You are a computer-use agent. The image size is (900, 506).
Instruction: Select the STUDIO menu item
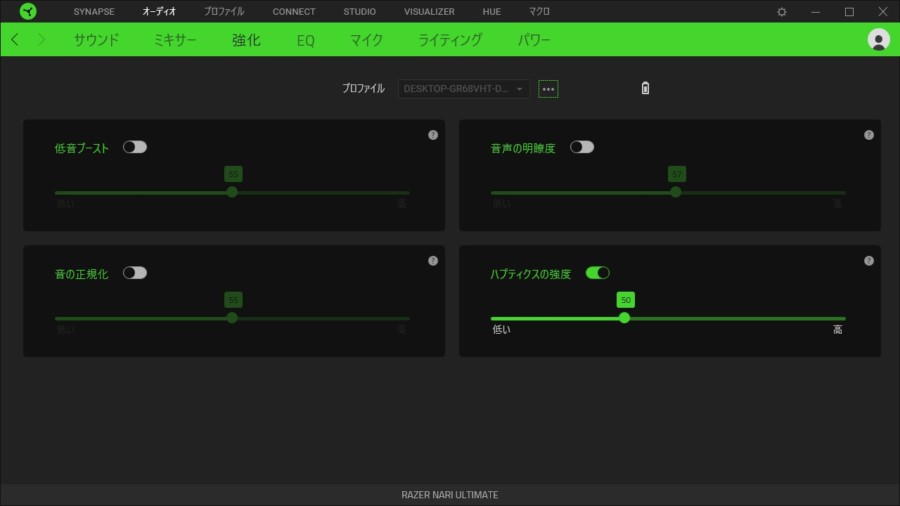pyautogui.click(x=360, y=12)
